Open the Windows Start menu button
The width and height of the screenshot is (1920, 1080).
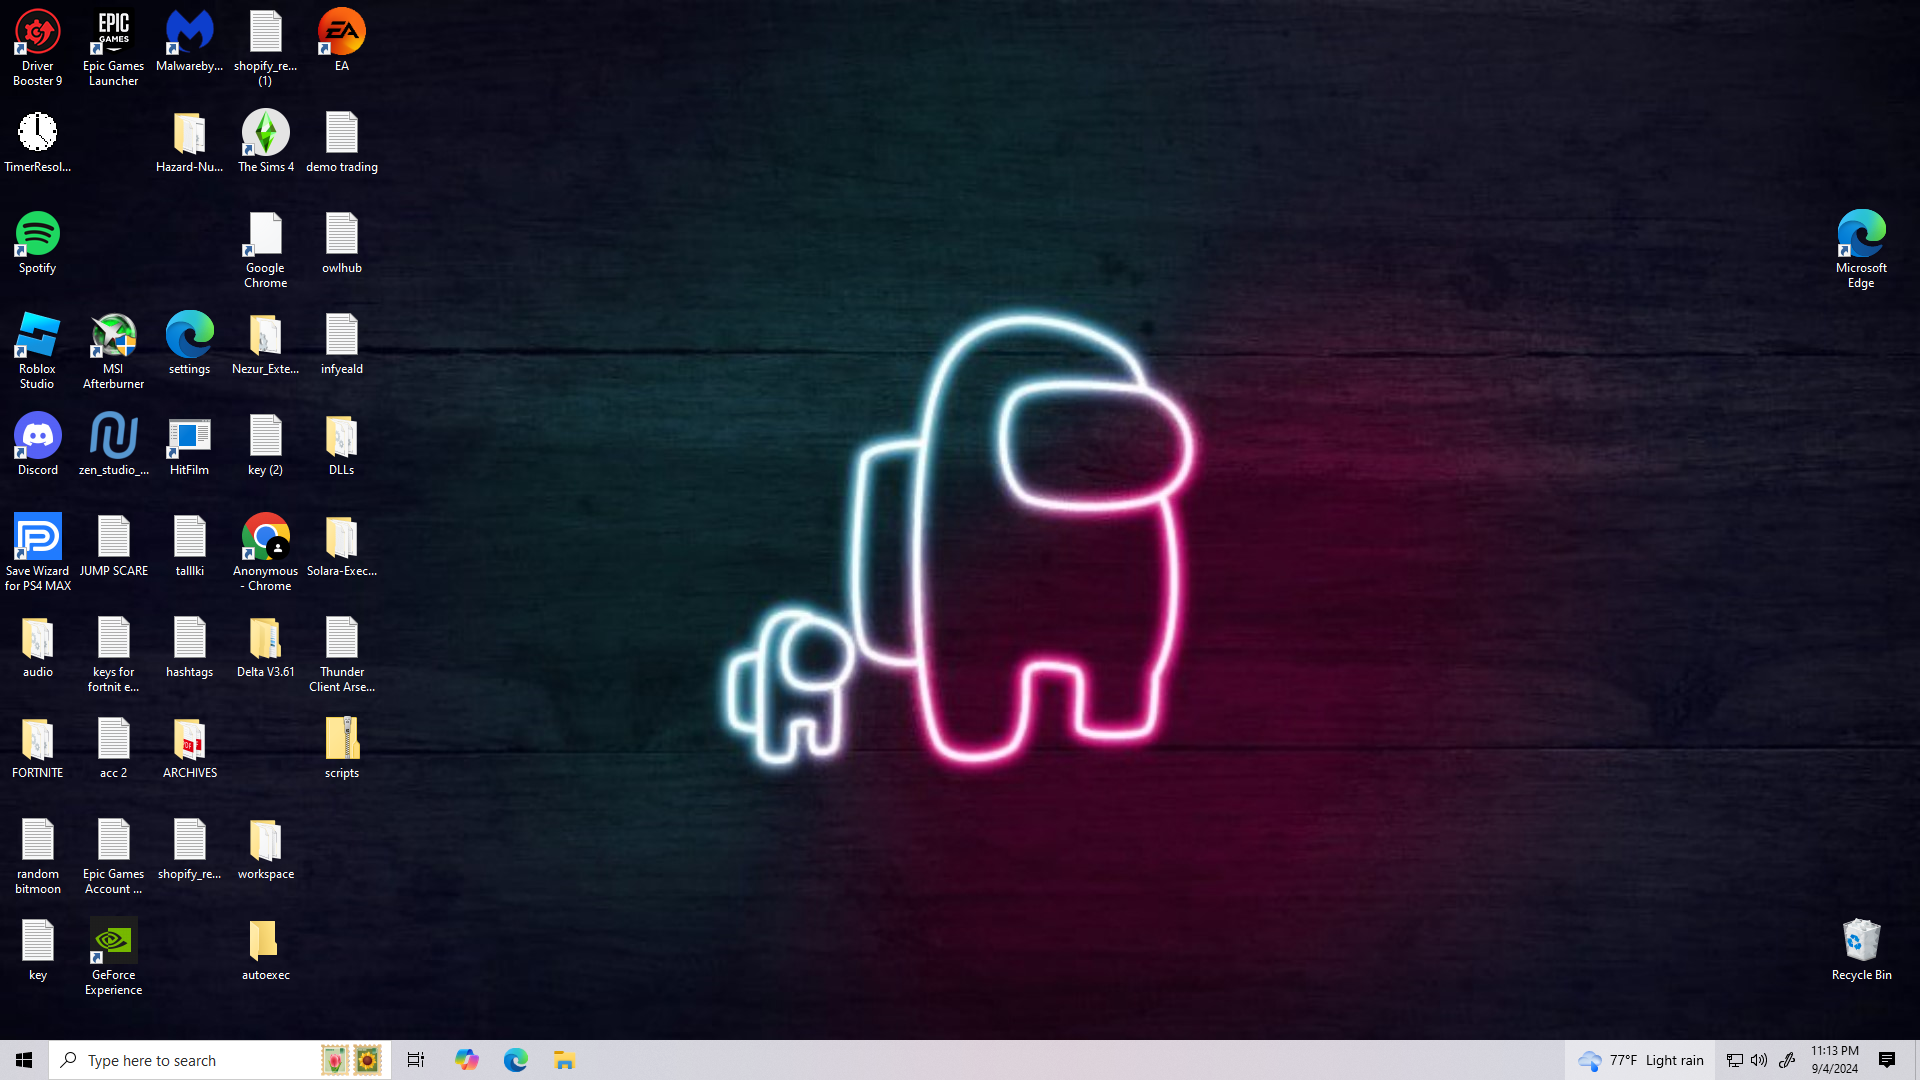24,1060
